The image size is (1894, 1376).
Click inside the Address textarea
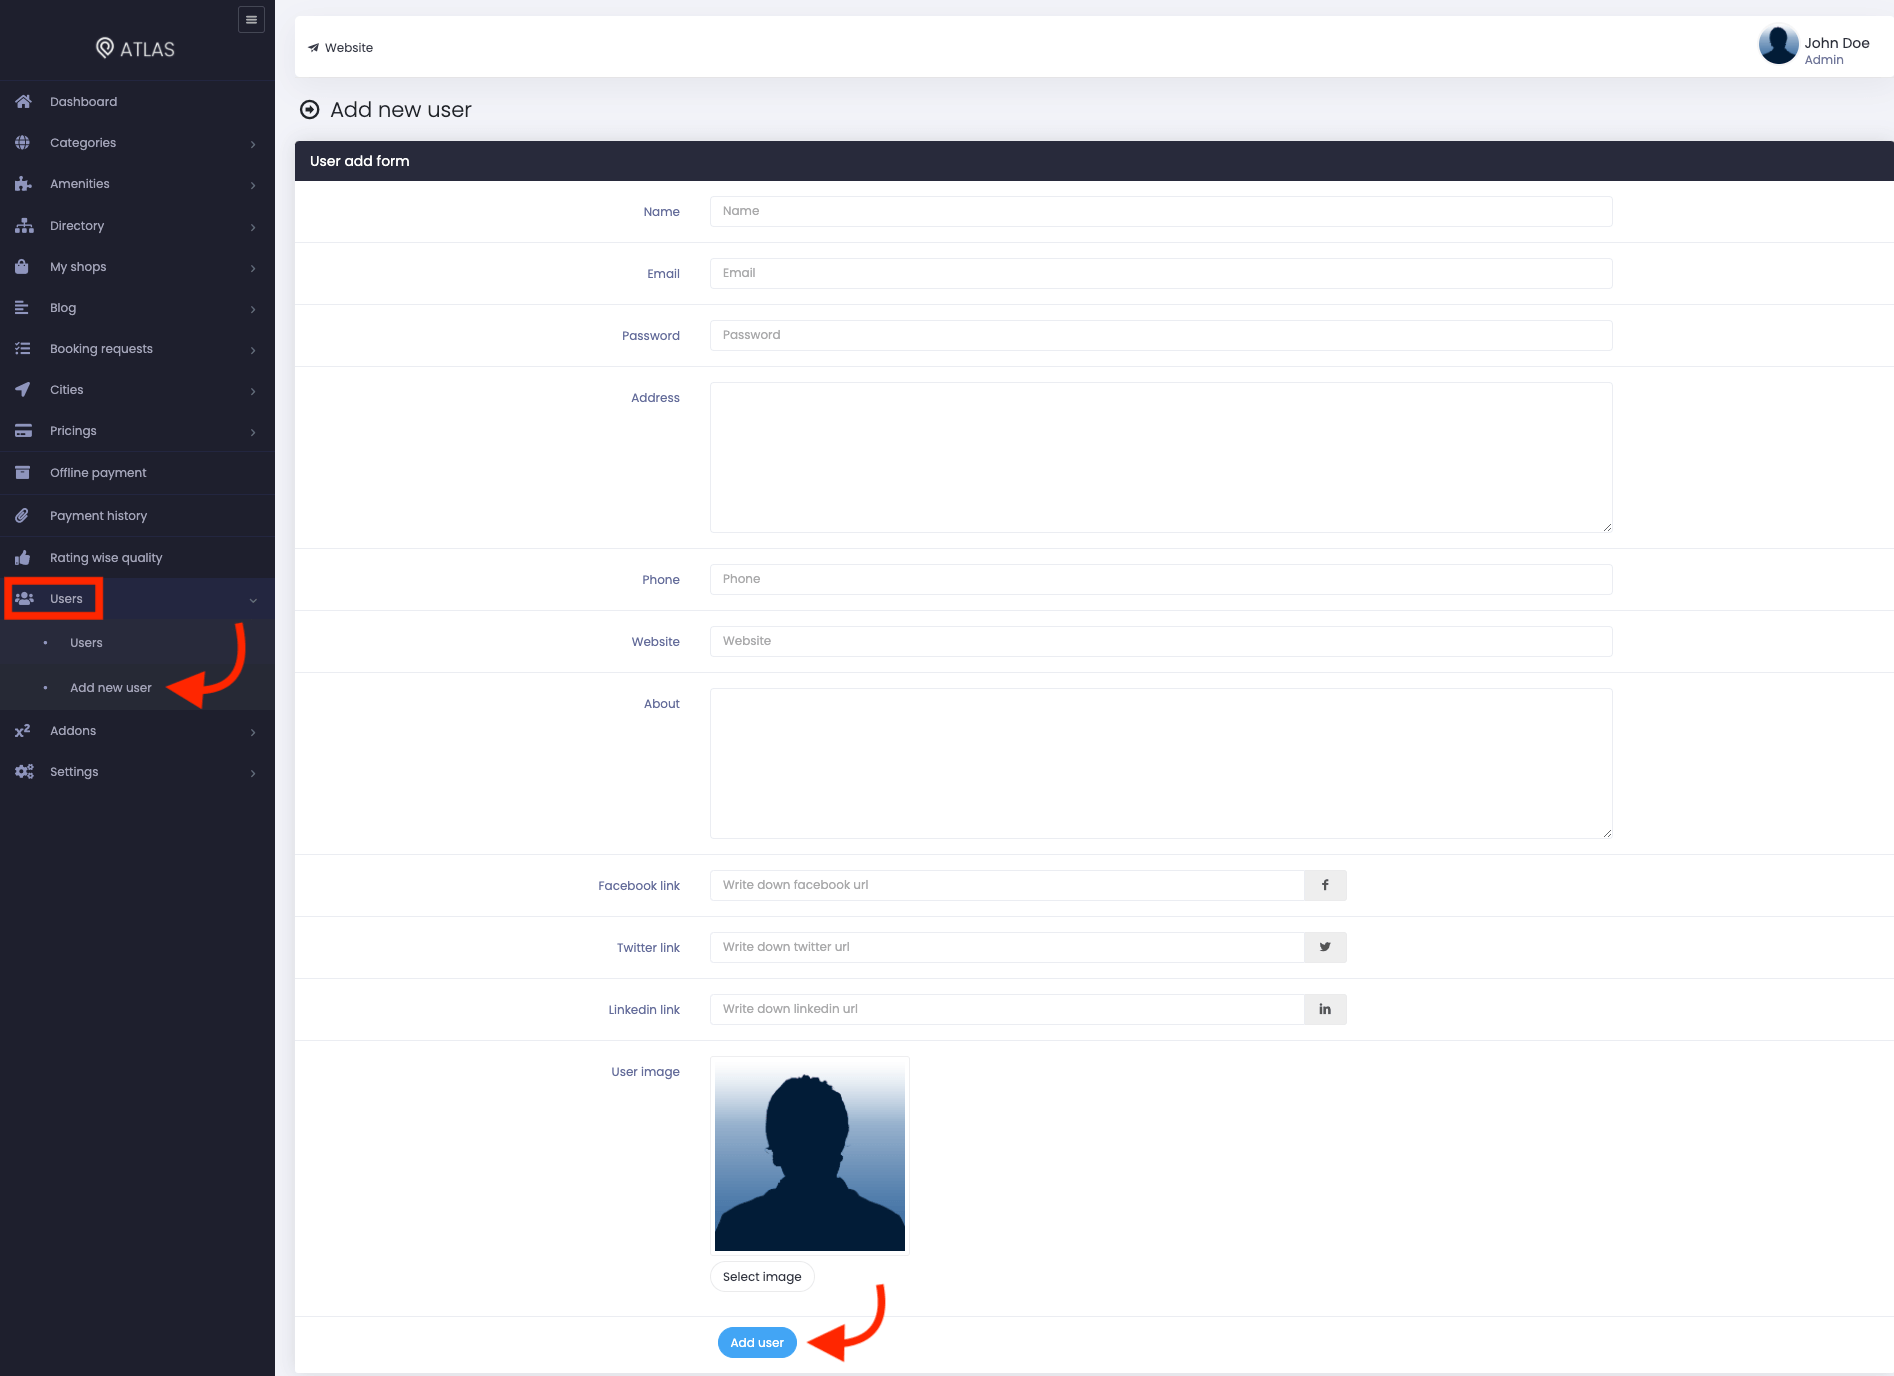(x=1161, y=457)
